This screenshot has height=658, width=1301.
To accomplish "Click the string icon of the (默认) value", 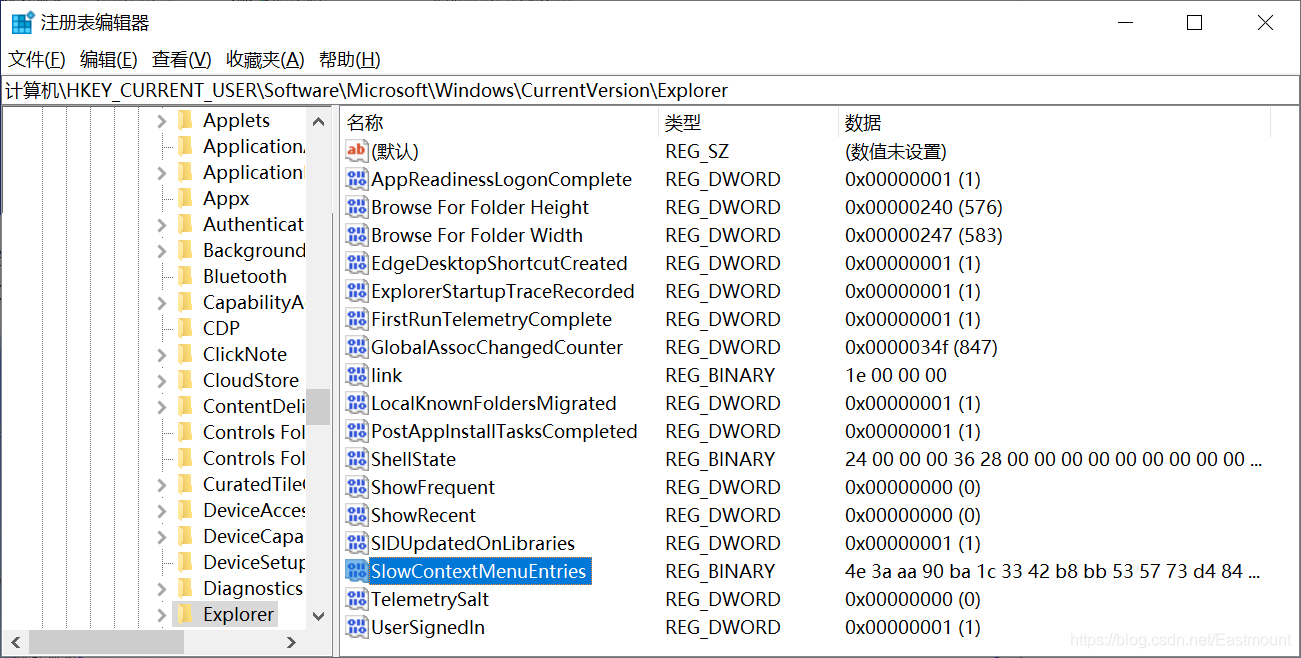I will coord(356,151).
